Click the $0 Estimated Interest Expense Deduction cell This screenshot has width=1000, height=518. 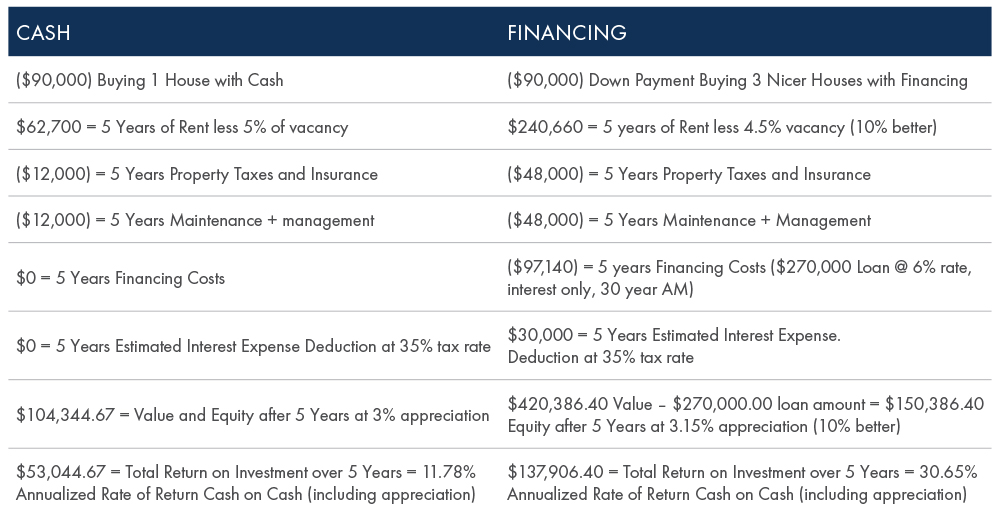pos(254,346)
